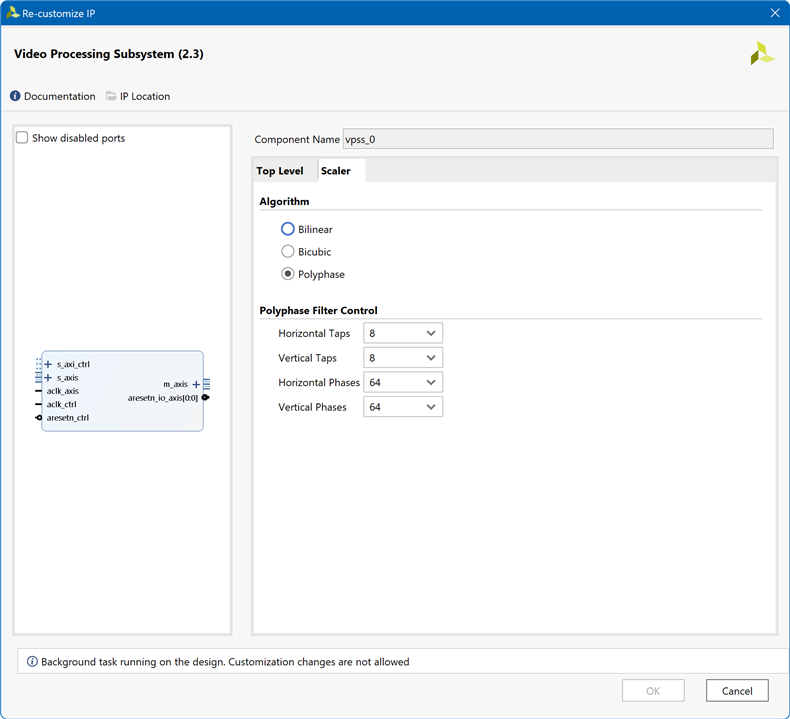Click the IP Location folder icon
The image size is (790, 719).
pyautogui.click(x=111, y=96)
